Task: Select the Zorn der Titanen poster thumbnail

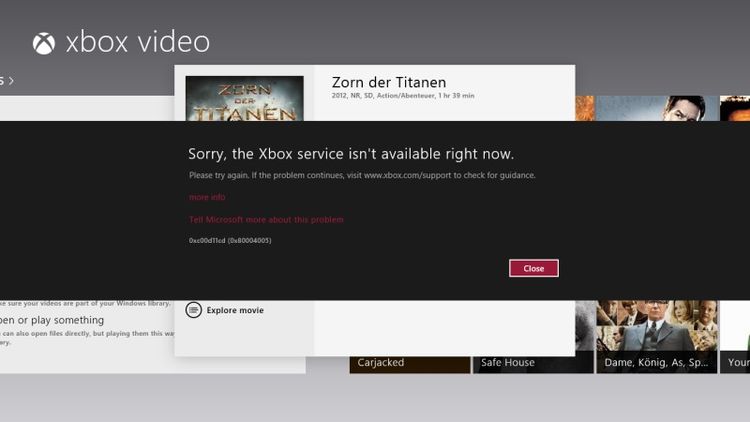Action: (x=244, y=99)
